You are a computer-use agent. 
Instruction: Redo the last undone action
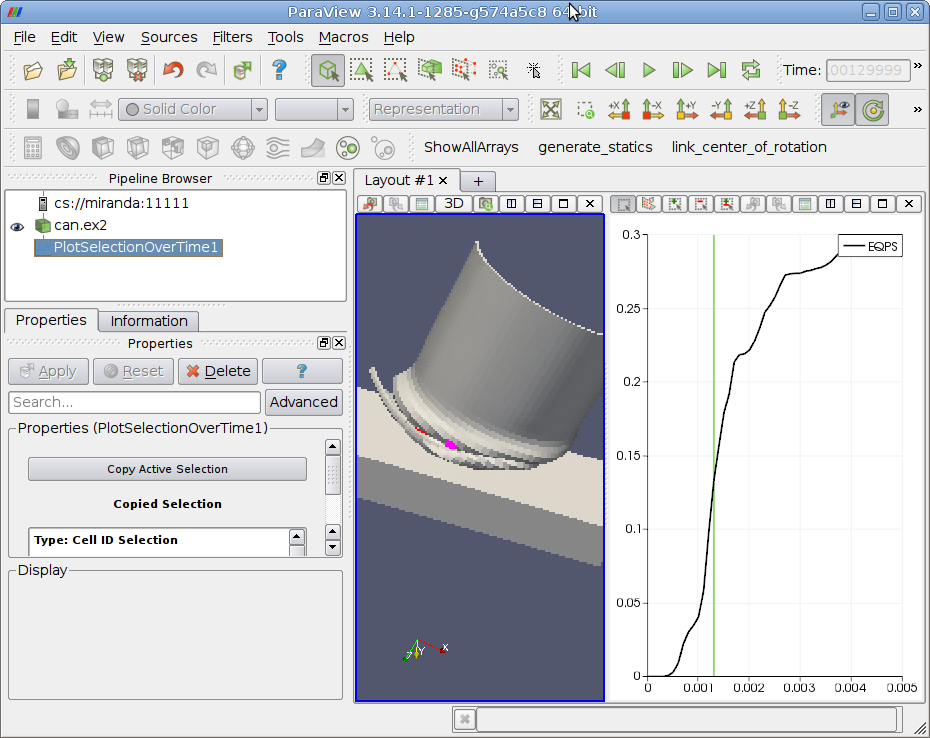click(x=206, y=70)
